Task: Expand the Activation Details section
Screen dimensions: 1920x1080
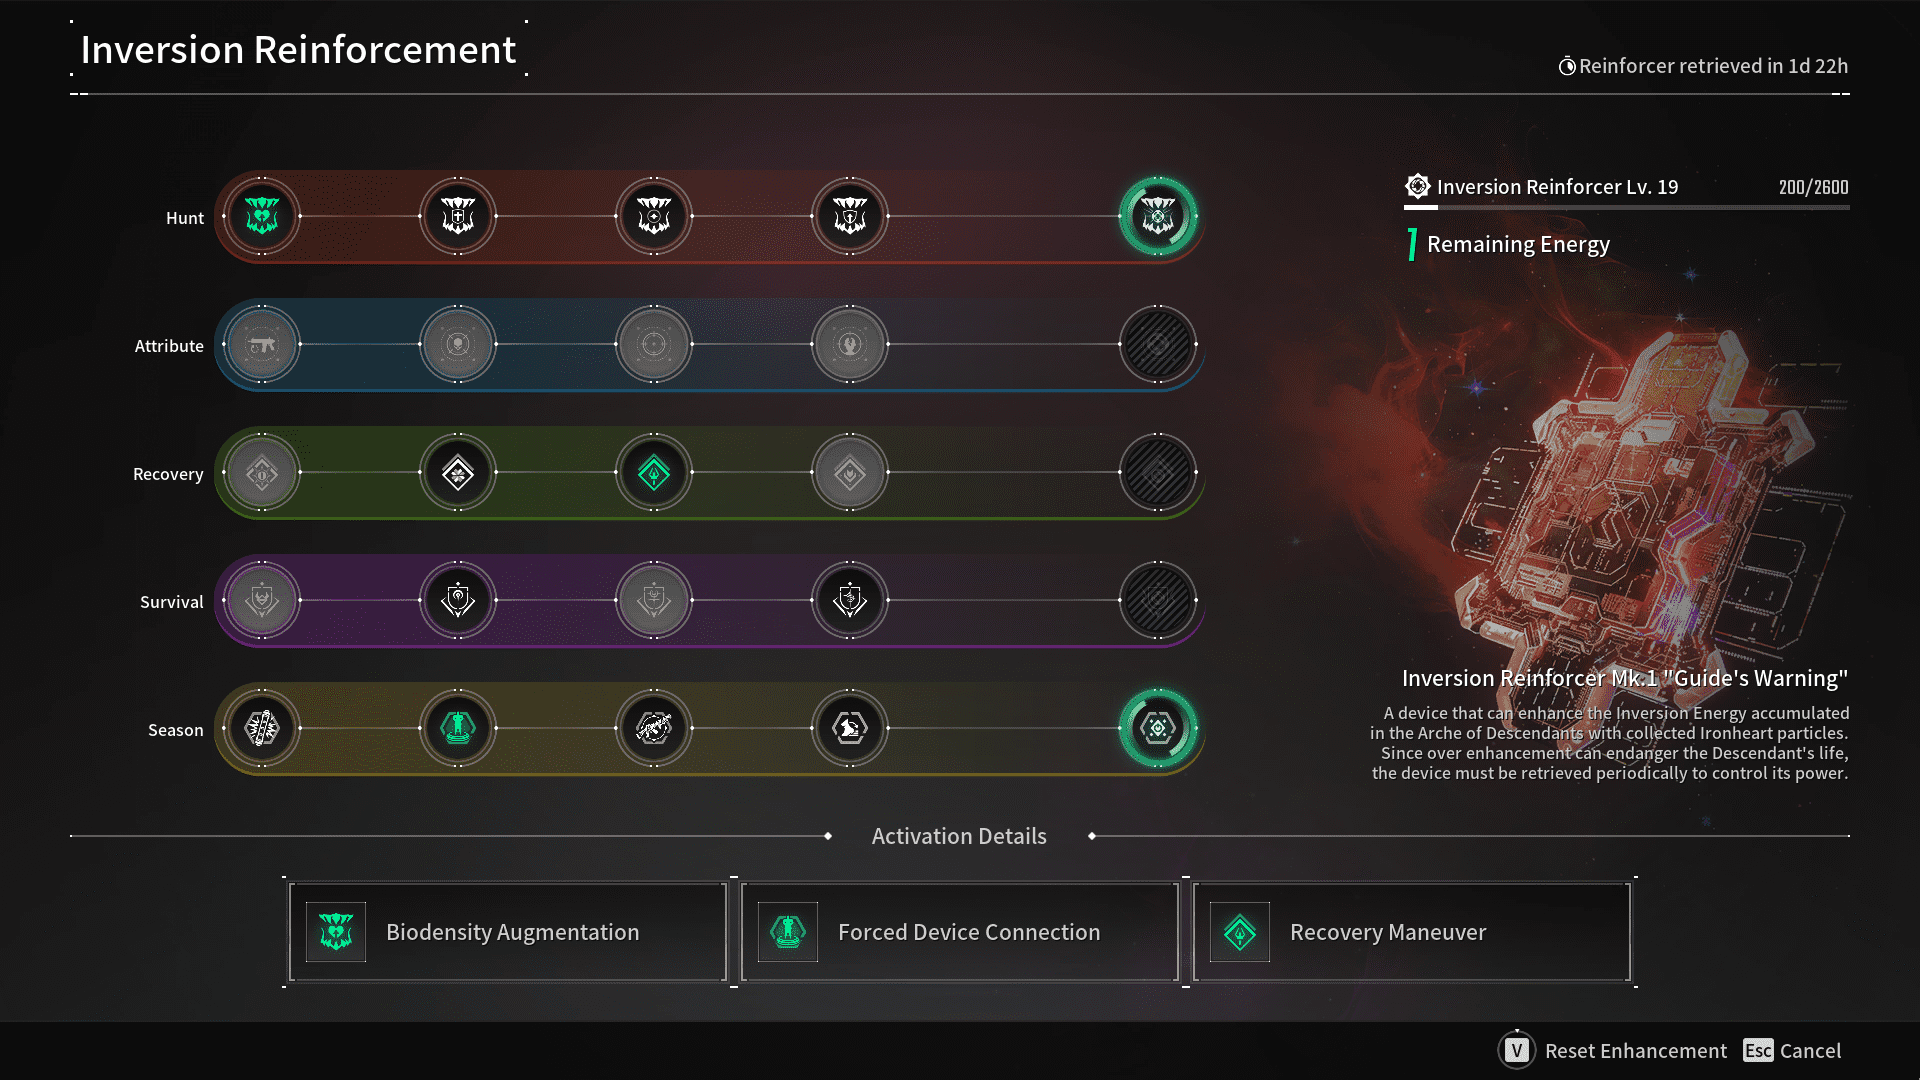Action: [x=959, y=835]
